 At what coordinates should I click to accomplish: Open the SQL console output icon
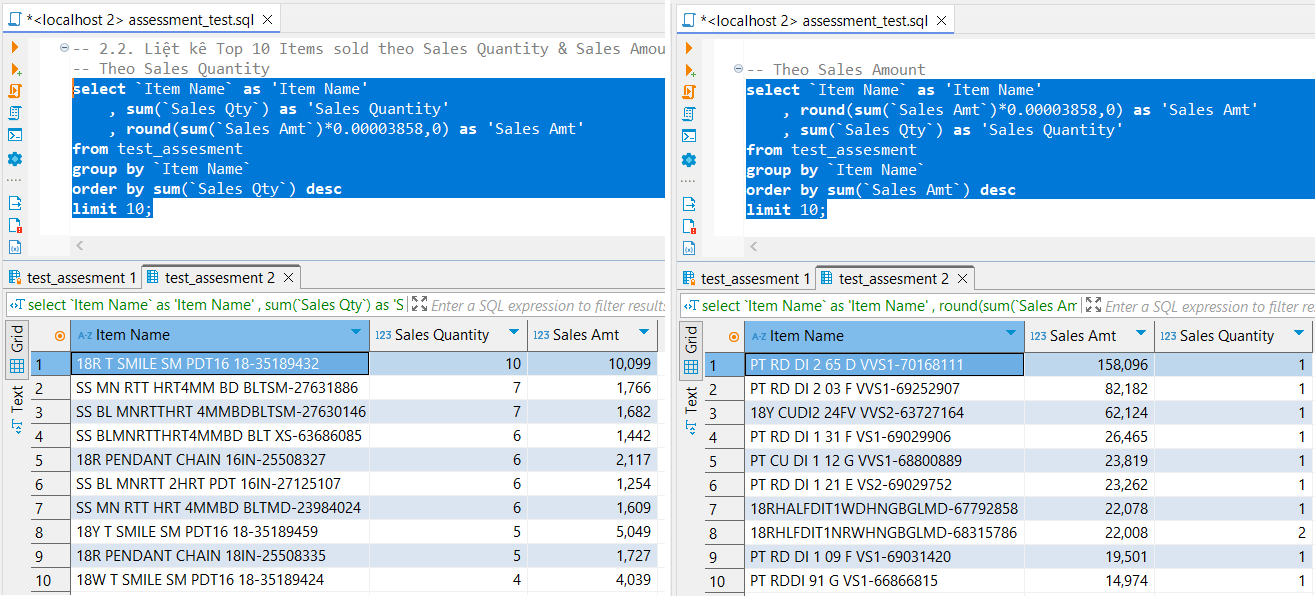13,136
